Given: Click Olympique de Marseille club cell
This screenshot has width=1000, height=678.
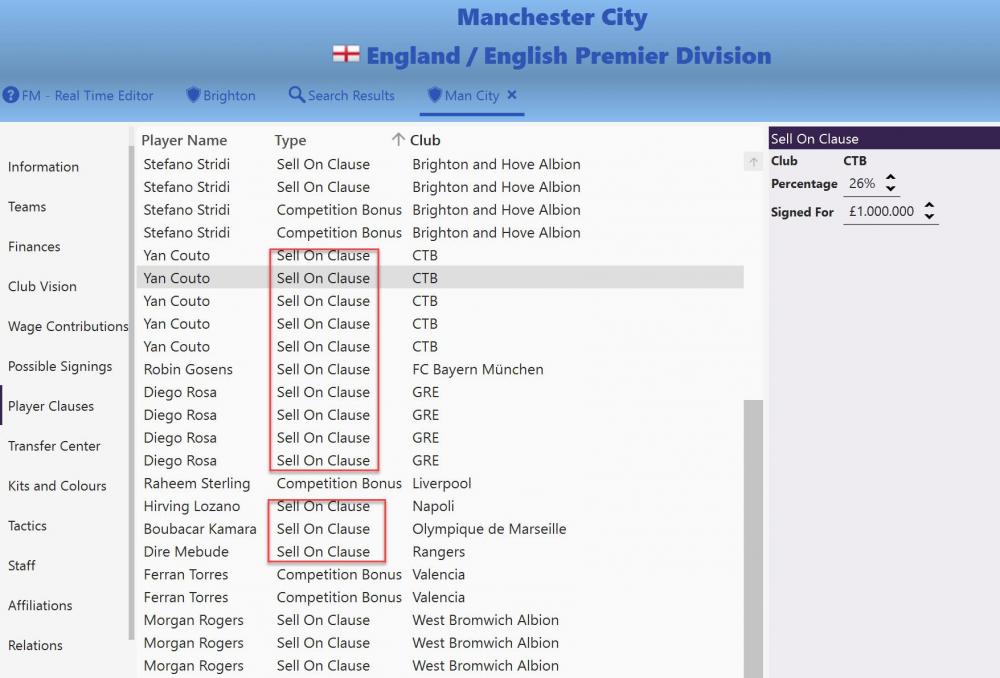Looking at the screenshot, I should [489, 529].
